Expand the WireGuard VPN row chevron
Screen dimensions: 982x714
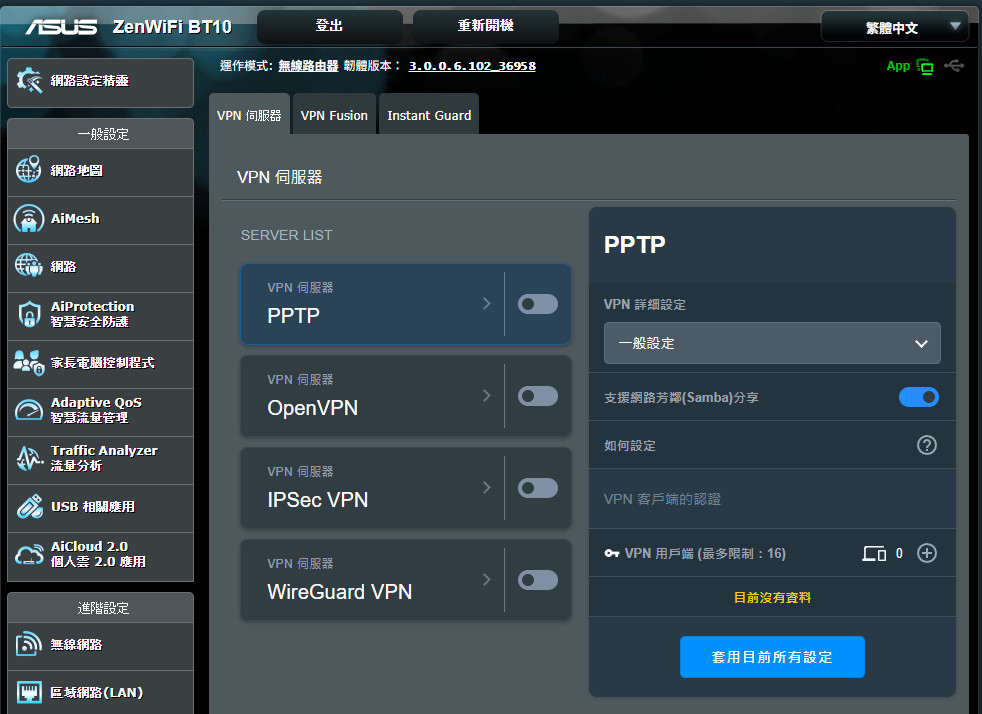(487, 580)
